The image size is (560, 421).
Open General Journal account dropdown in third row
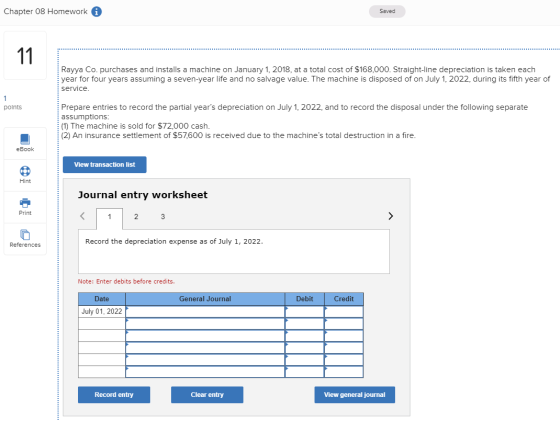[x=205, y=336]
